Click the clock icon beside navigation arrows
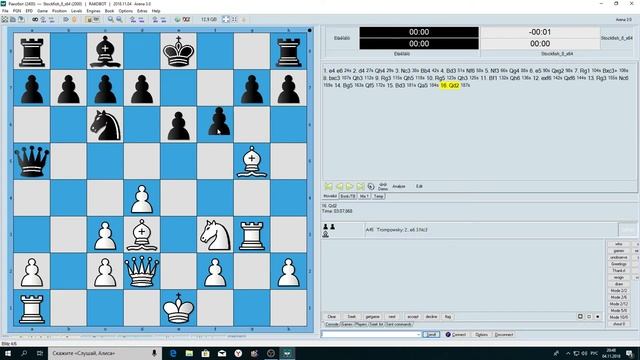Screen dimensions: 640x360 click(371, 186)
